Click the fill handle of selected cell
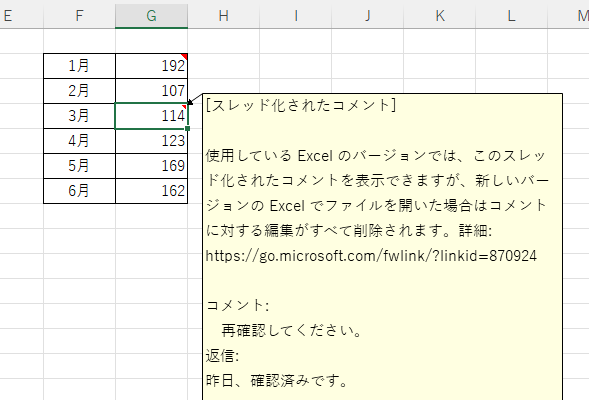The width and height of the screenshot is (589, 400). [187, 128]
